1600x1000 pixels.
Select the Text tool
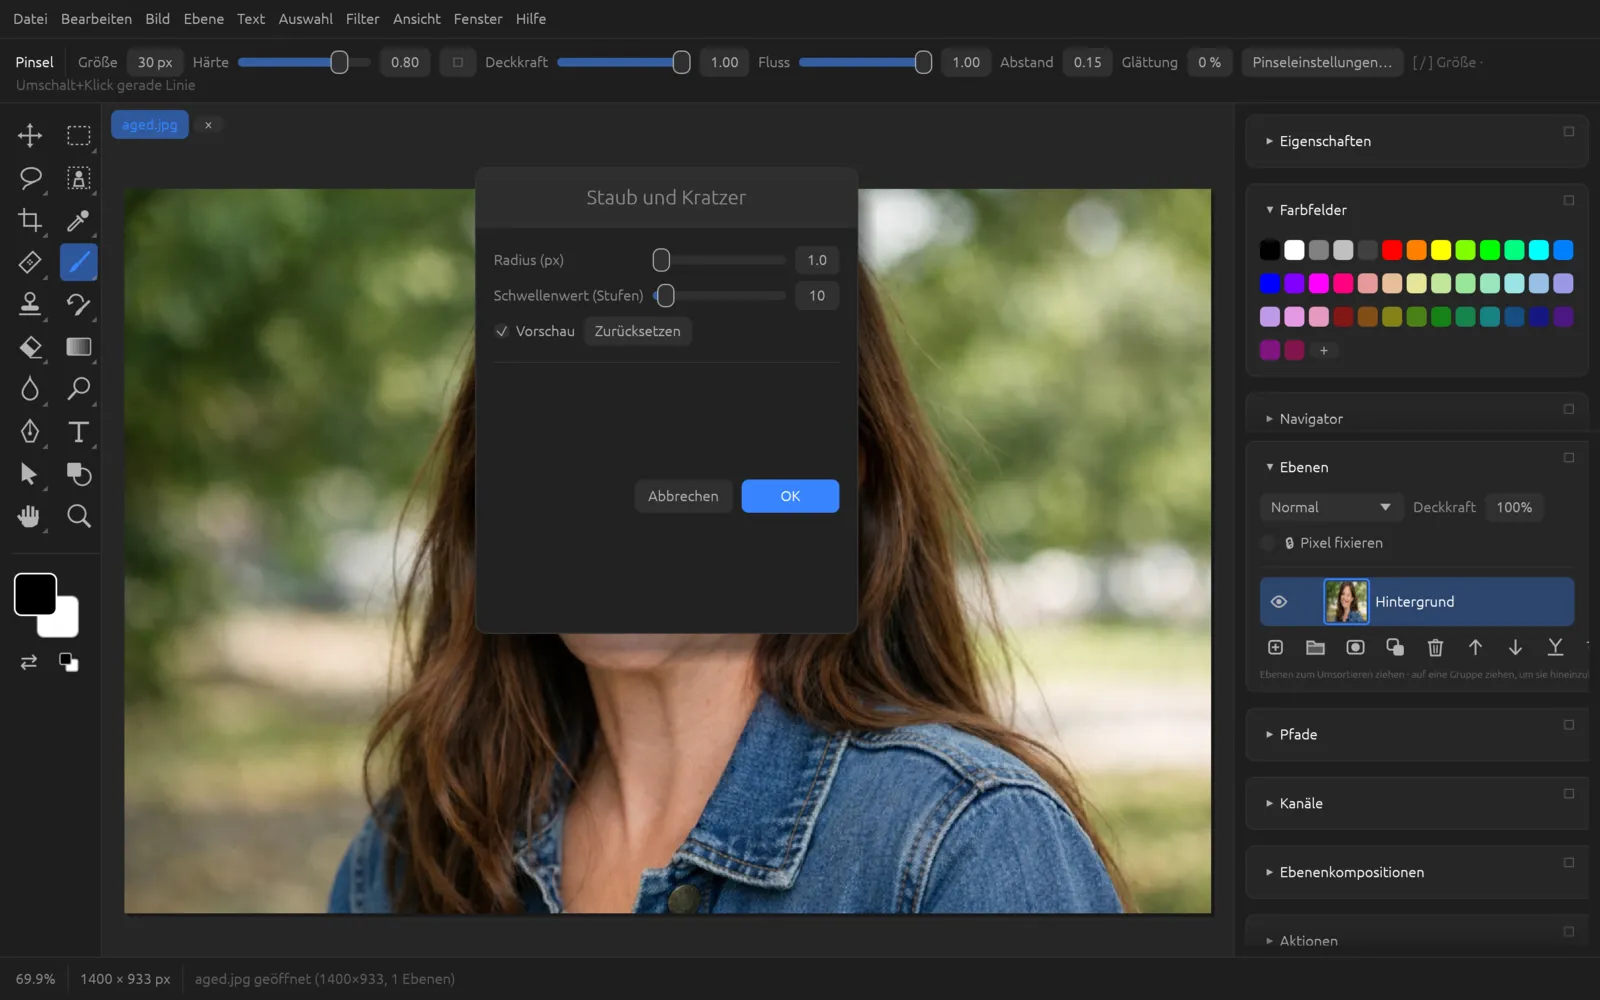[78, 431]
